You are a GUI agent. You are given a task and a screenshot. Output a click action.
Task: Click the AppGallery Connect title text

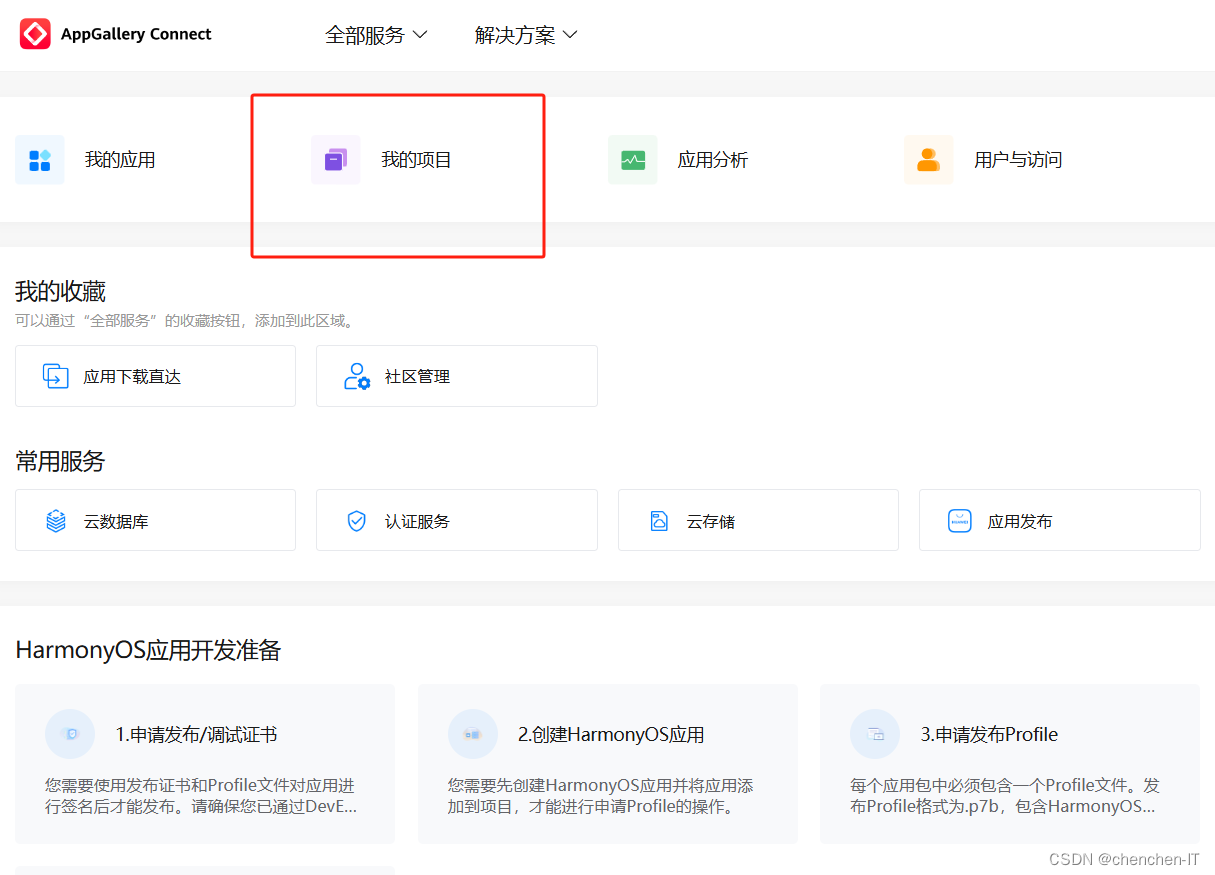click(136, 34)
